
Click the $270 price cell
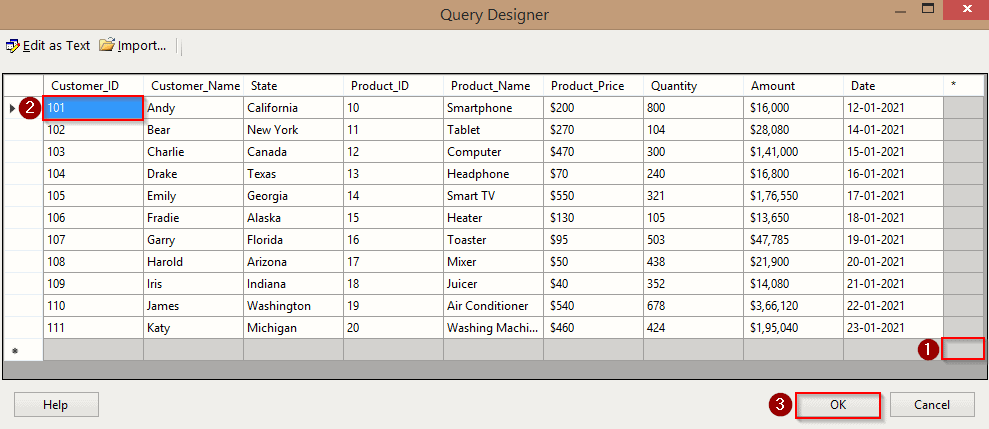coord(594,130)
